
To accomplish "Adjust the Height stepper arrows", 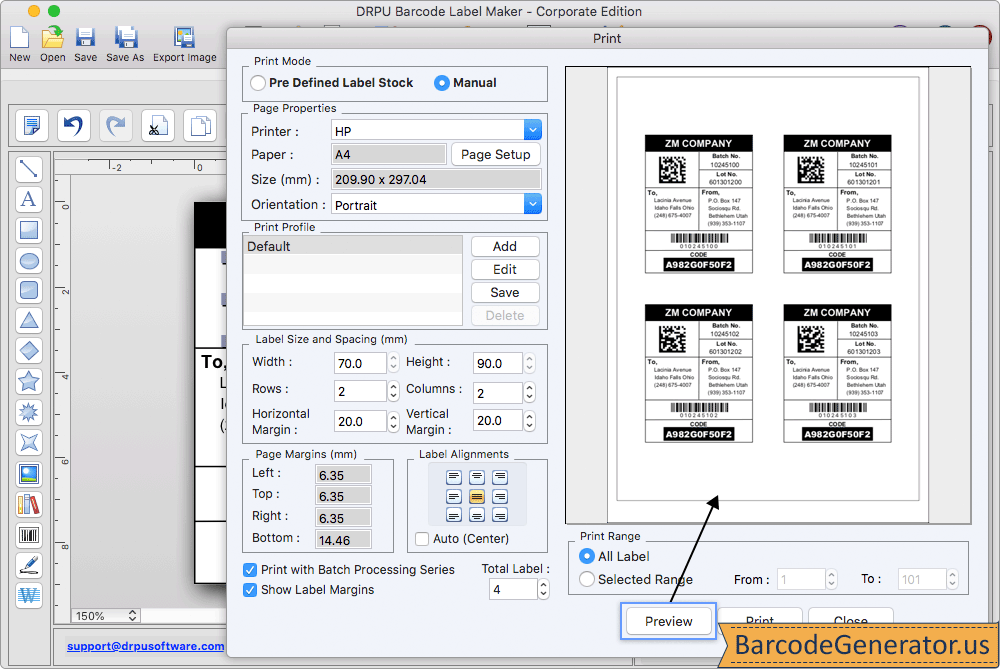I will [x=529, y=363].
